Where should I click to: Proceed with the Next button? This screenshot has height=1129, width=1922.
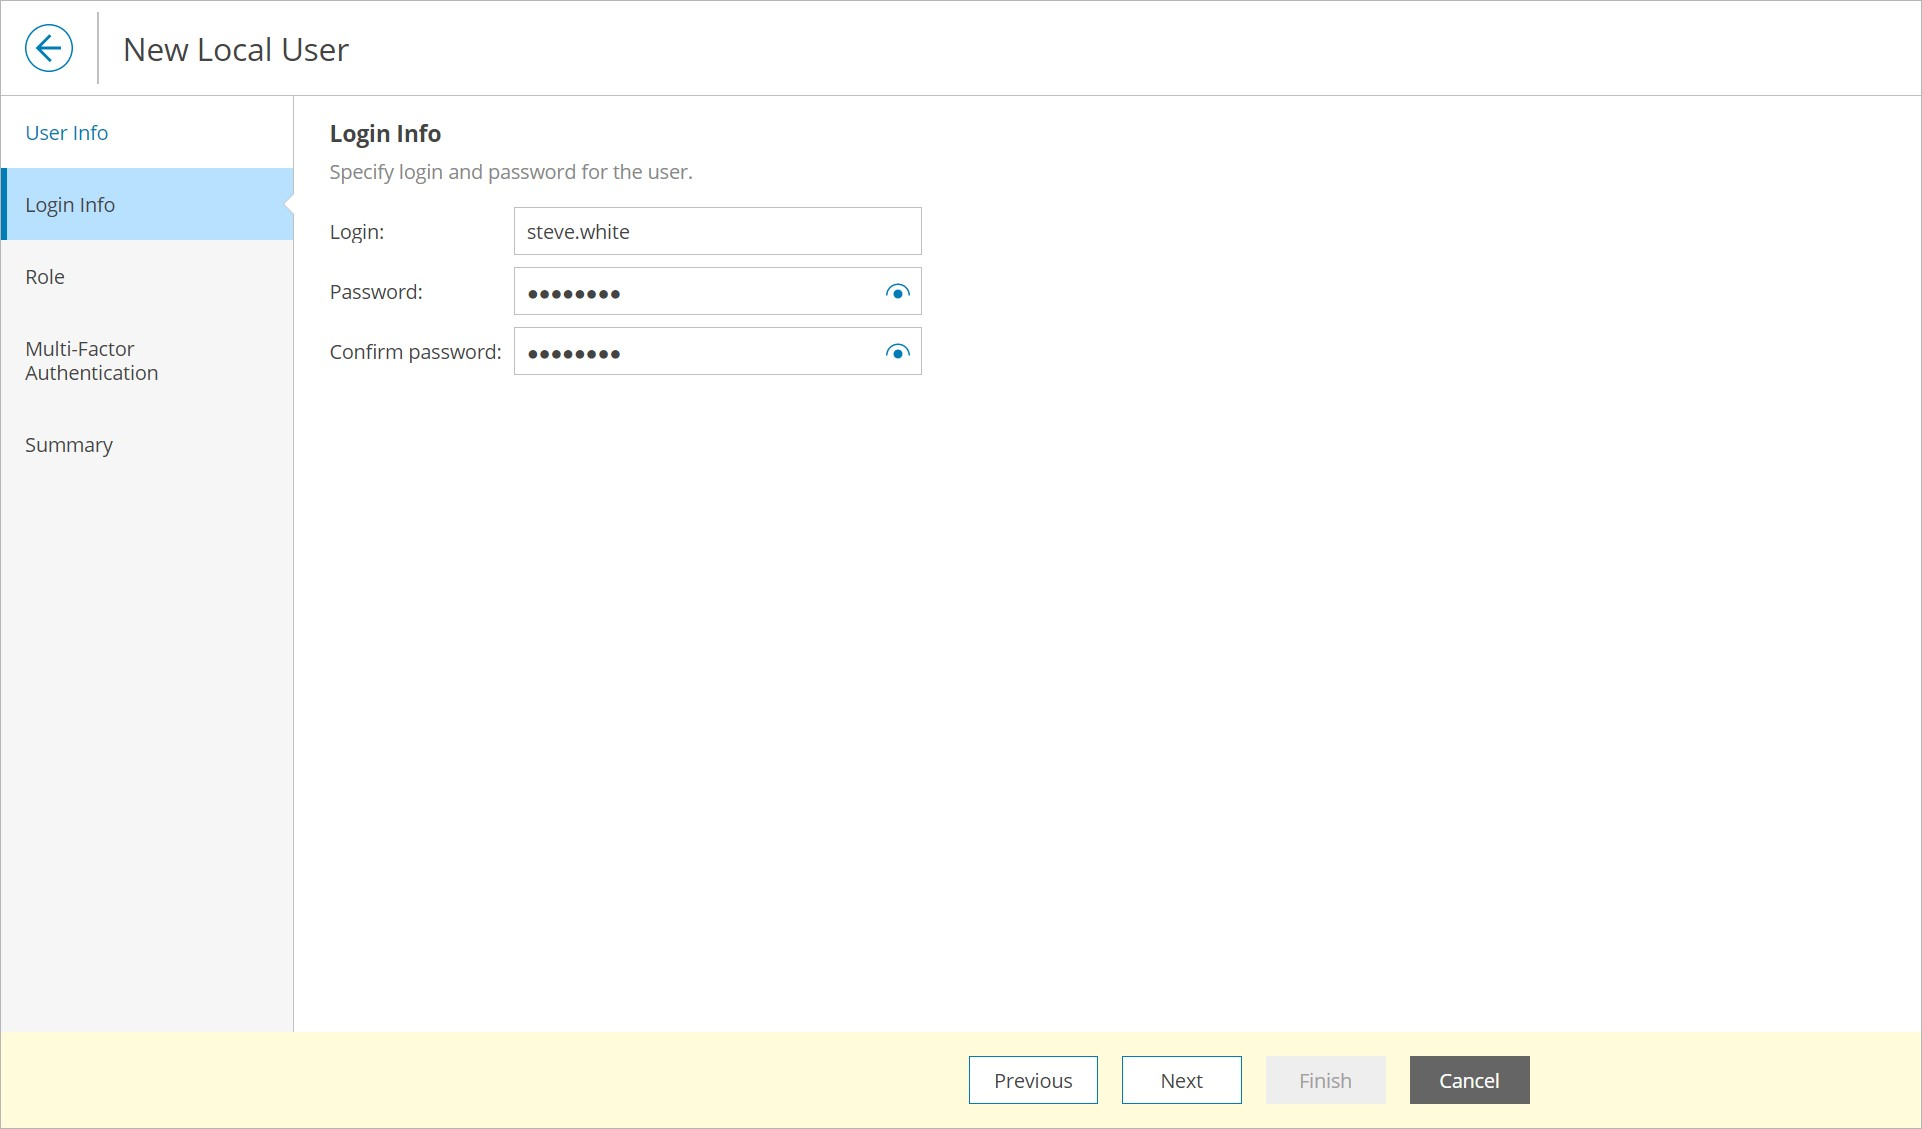click(1181, 1080)
